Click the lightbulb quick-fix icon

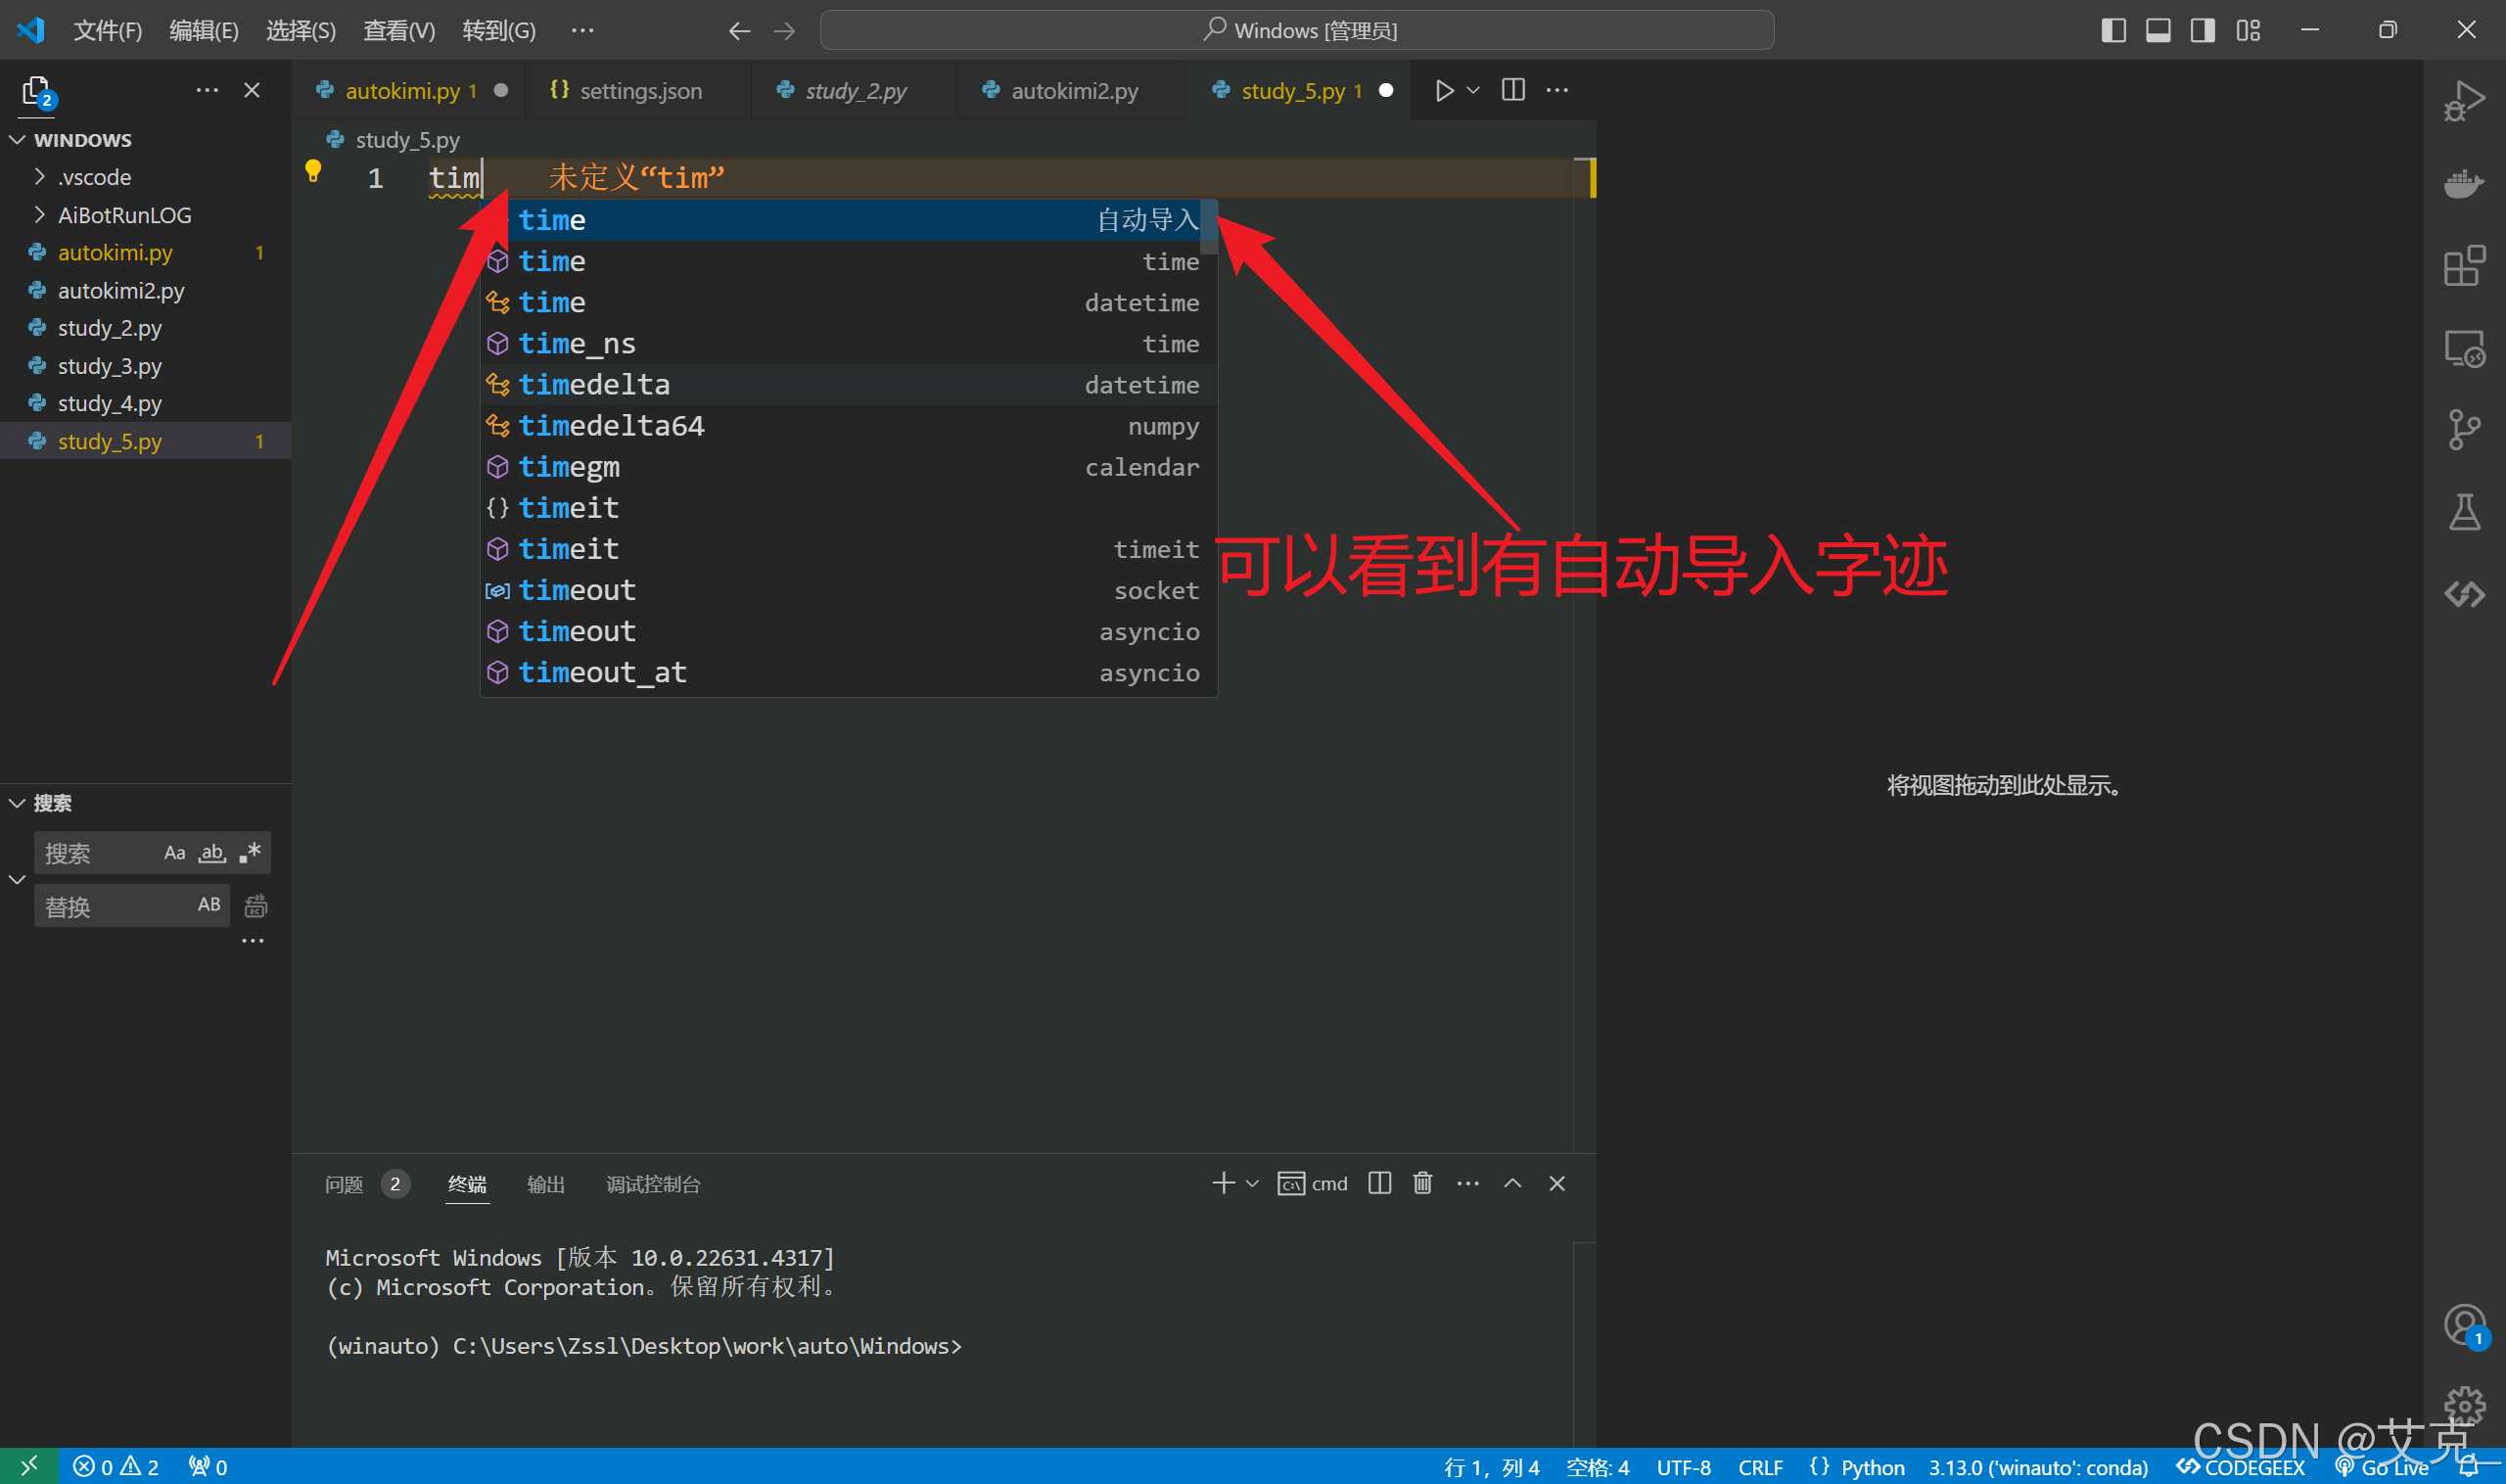[x=313, y=171]
